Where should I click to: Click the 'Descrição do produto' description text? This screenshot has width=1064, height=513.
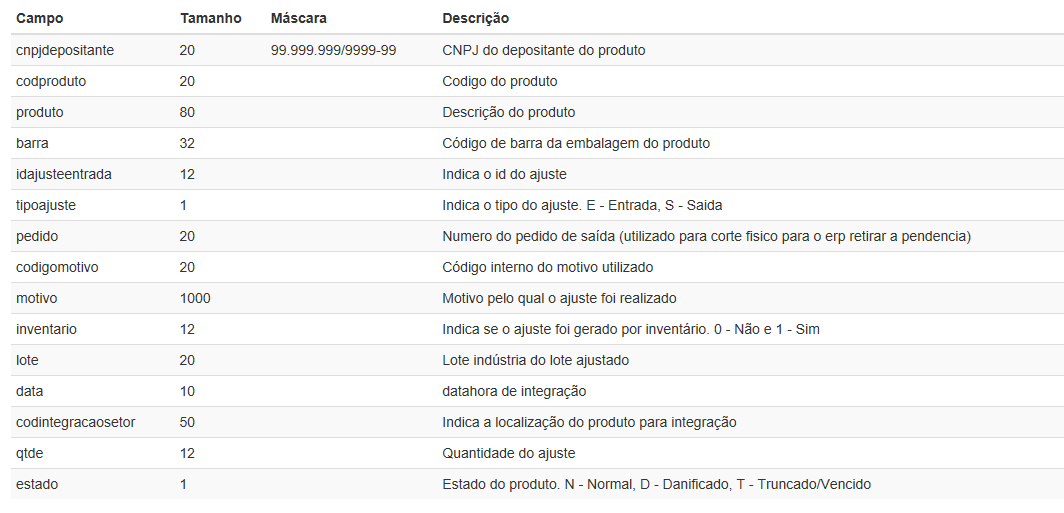(x=508, y=112)
